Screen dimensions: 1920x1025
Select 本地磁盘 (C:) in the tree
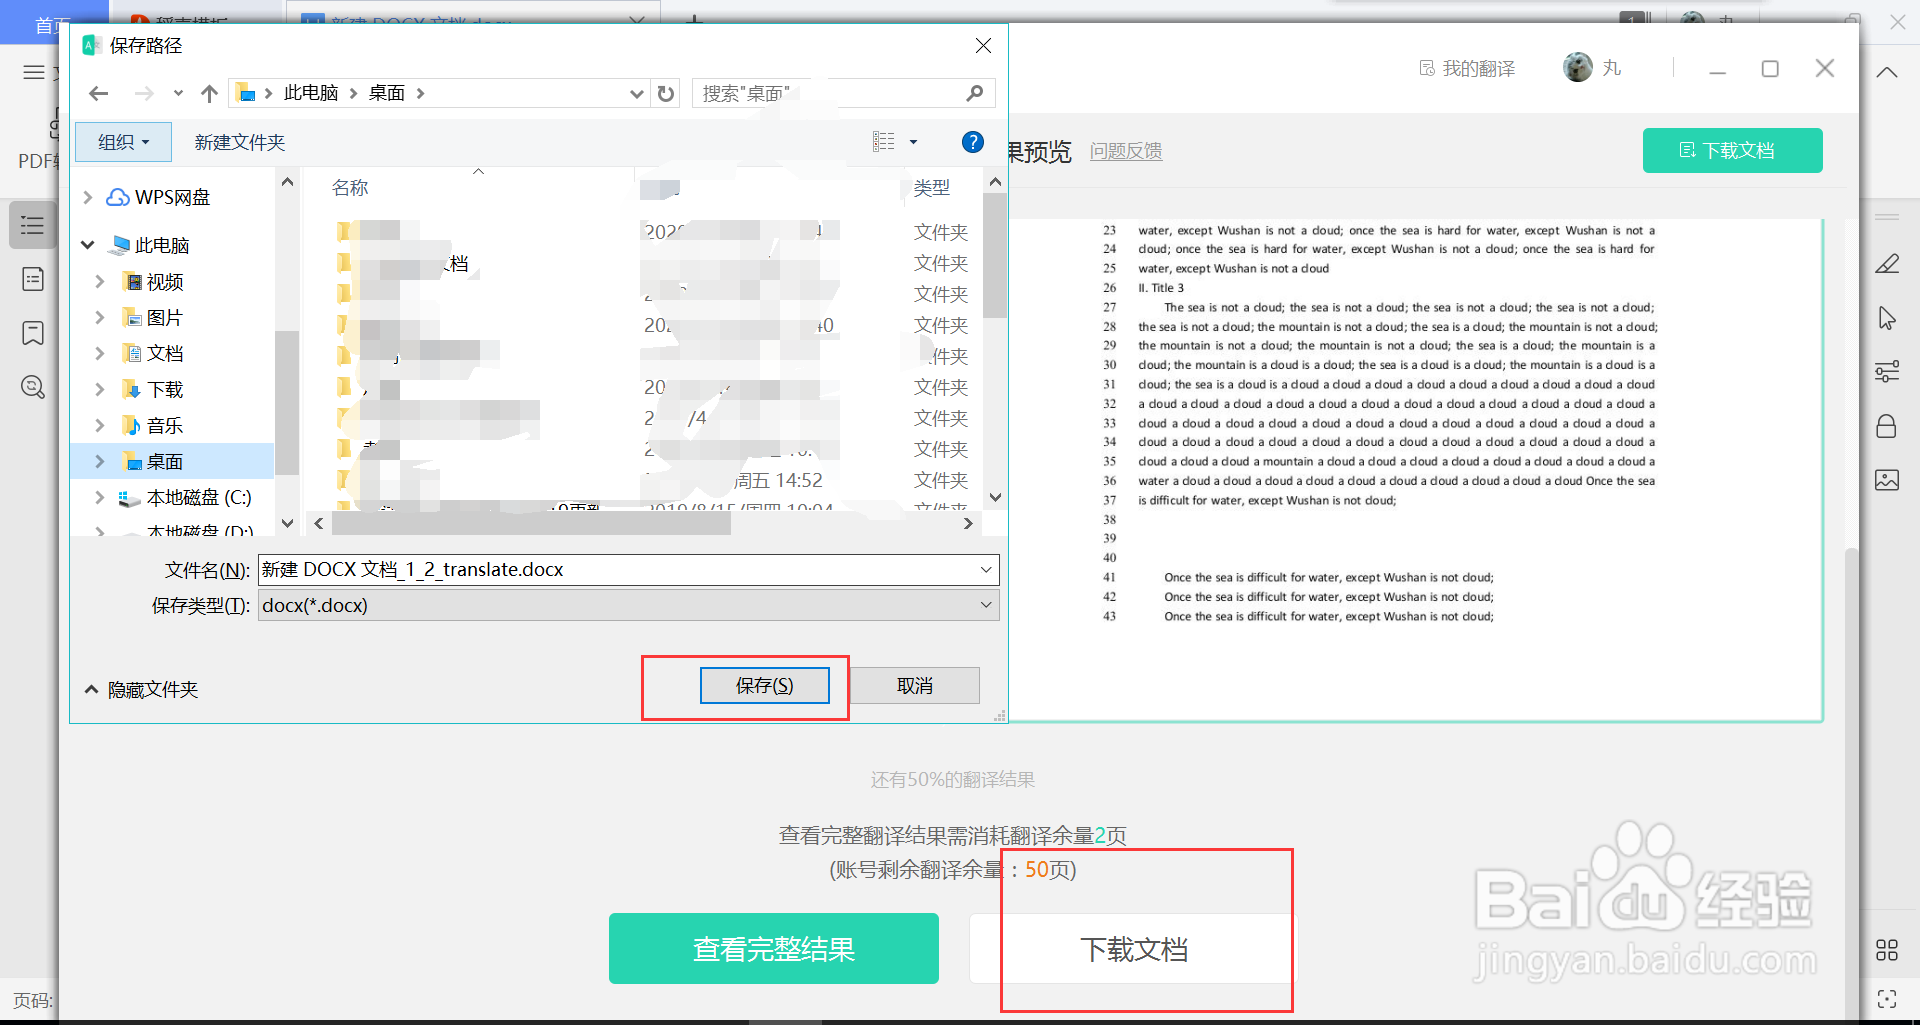tap(198, 497)
